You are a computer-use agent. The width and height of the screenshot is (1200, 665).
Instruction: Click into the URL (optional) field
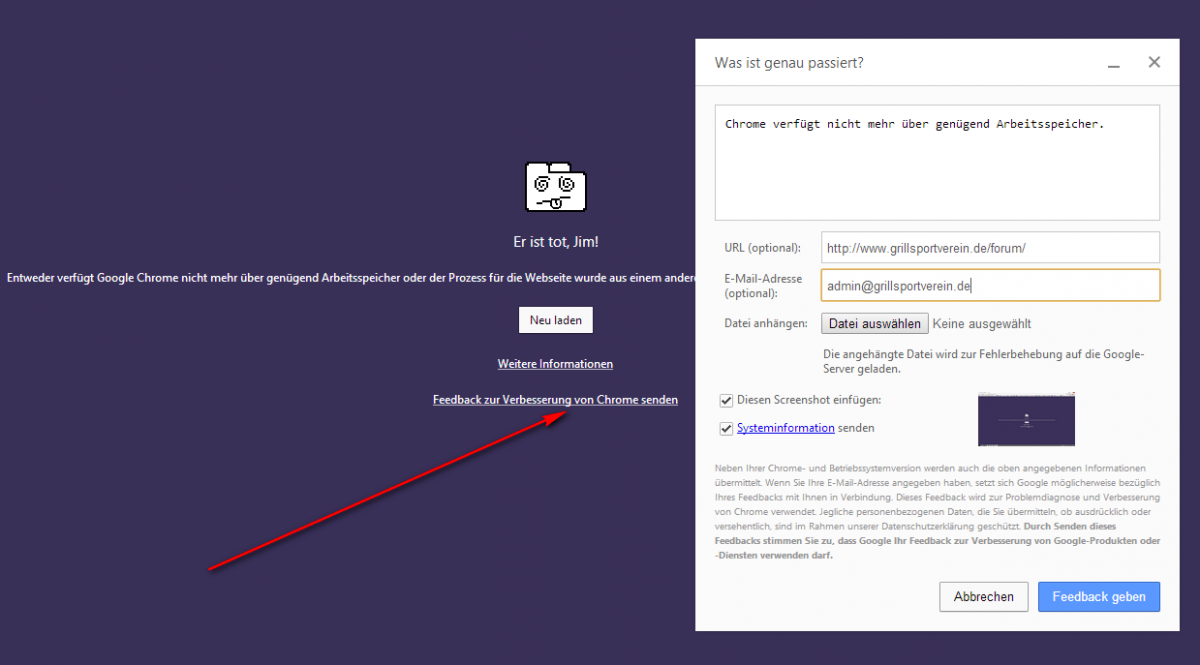pyautogui.click(x=990, y=247)
